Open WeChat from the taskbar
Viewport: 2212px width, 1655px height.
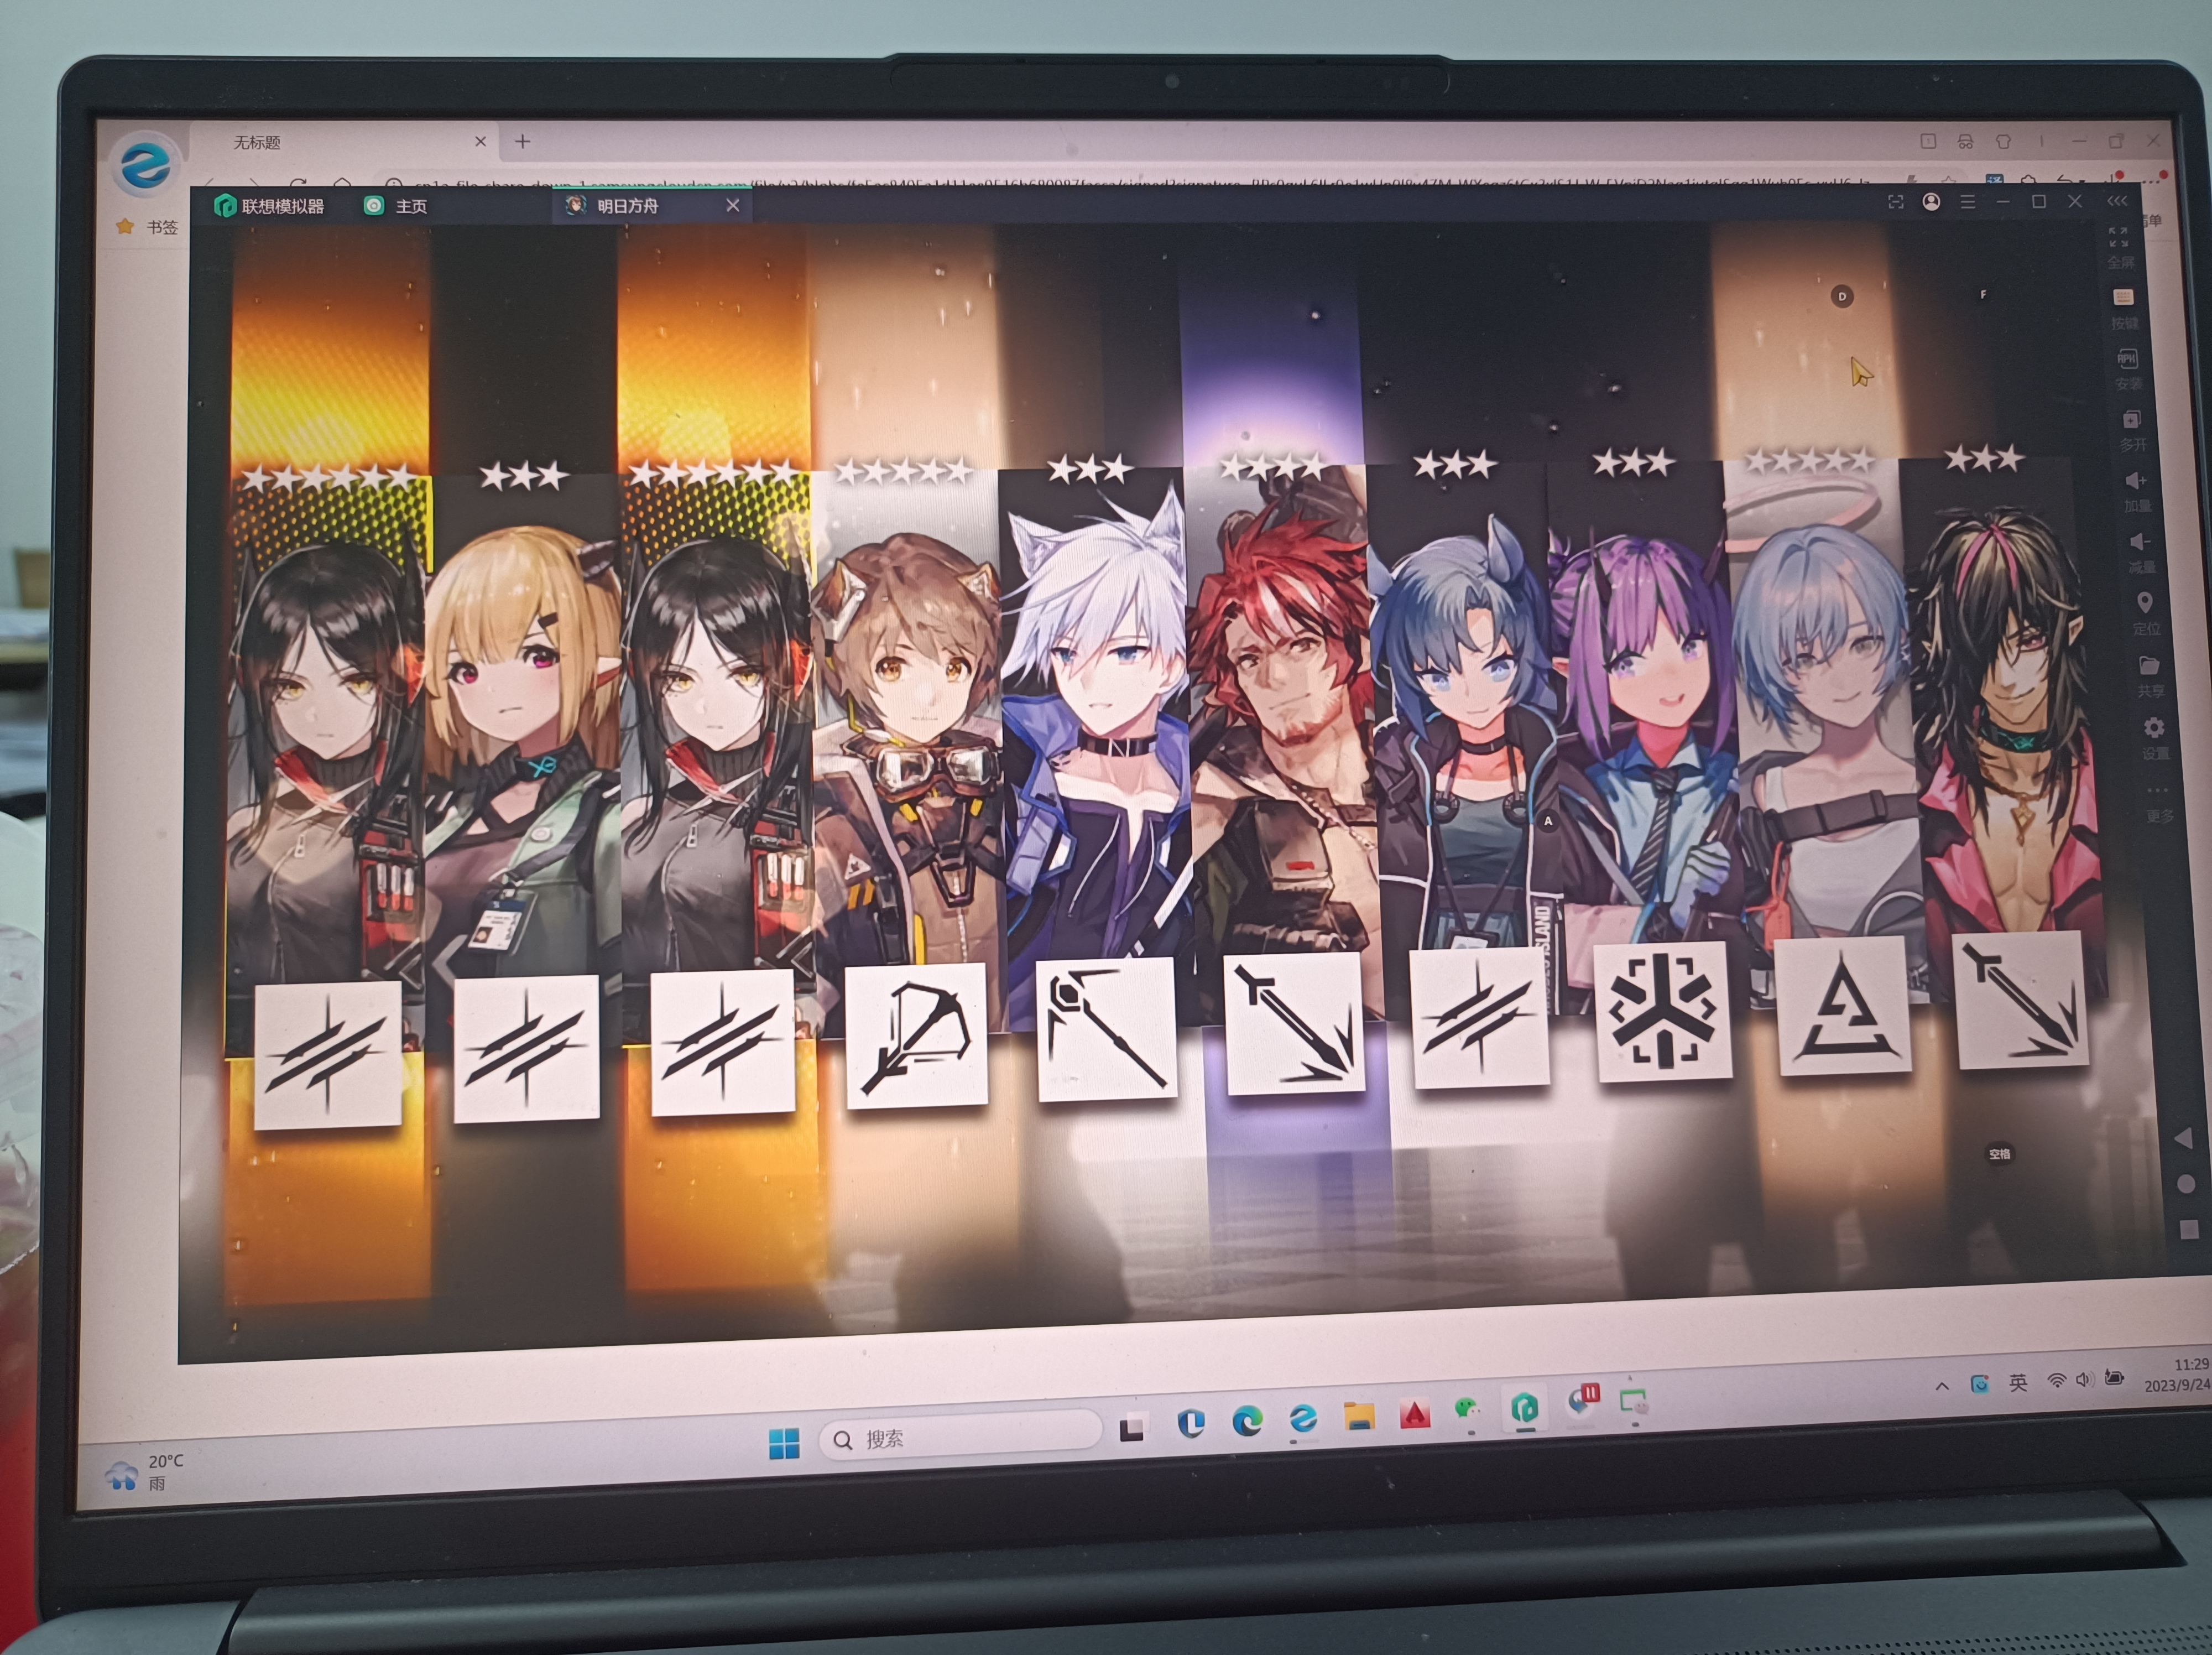coord(1468,1411)
